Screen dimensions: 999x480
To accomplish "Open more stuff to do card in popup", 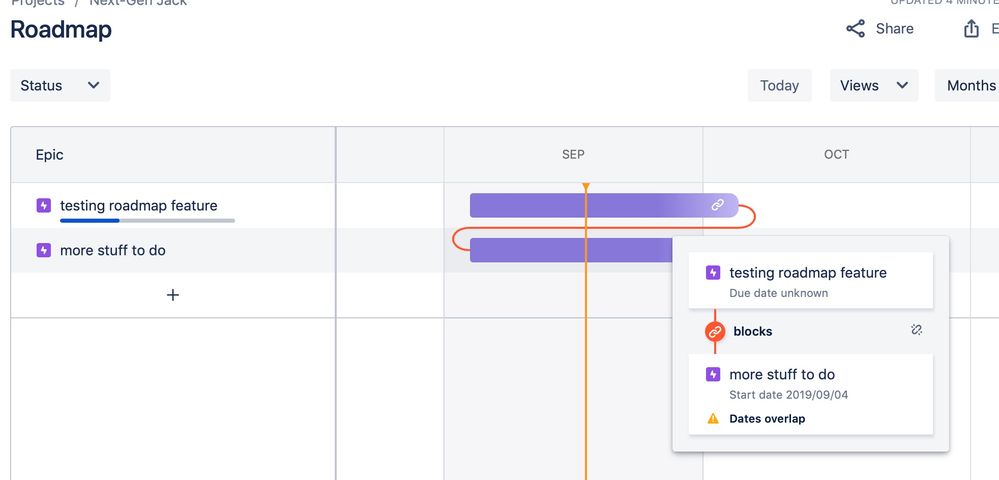I will coord(810,395).
